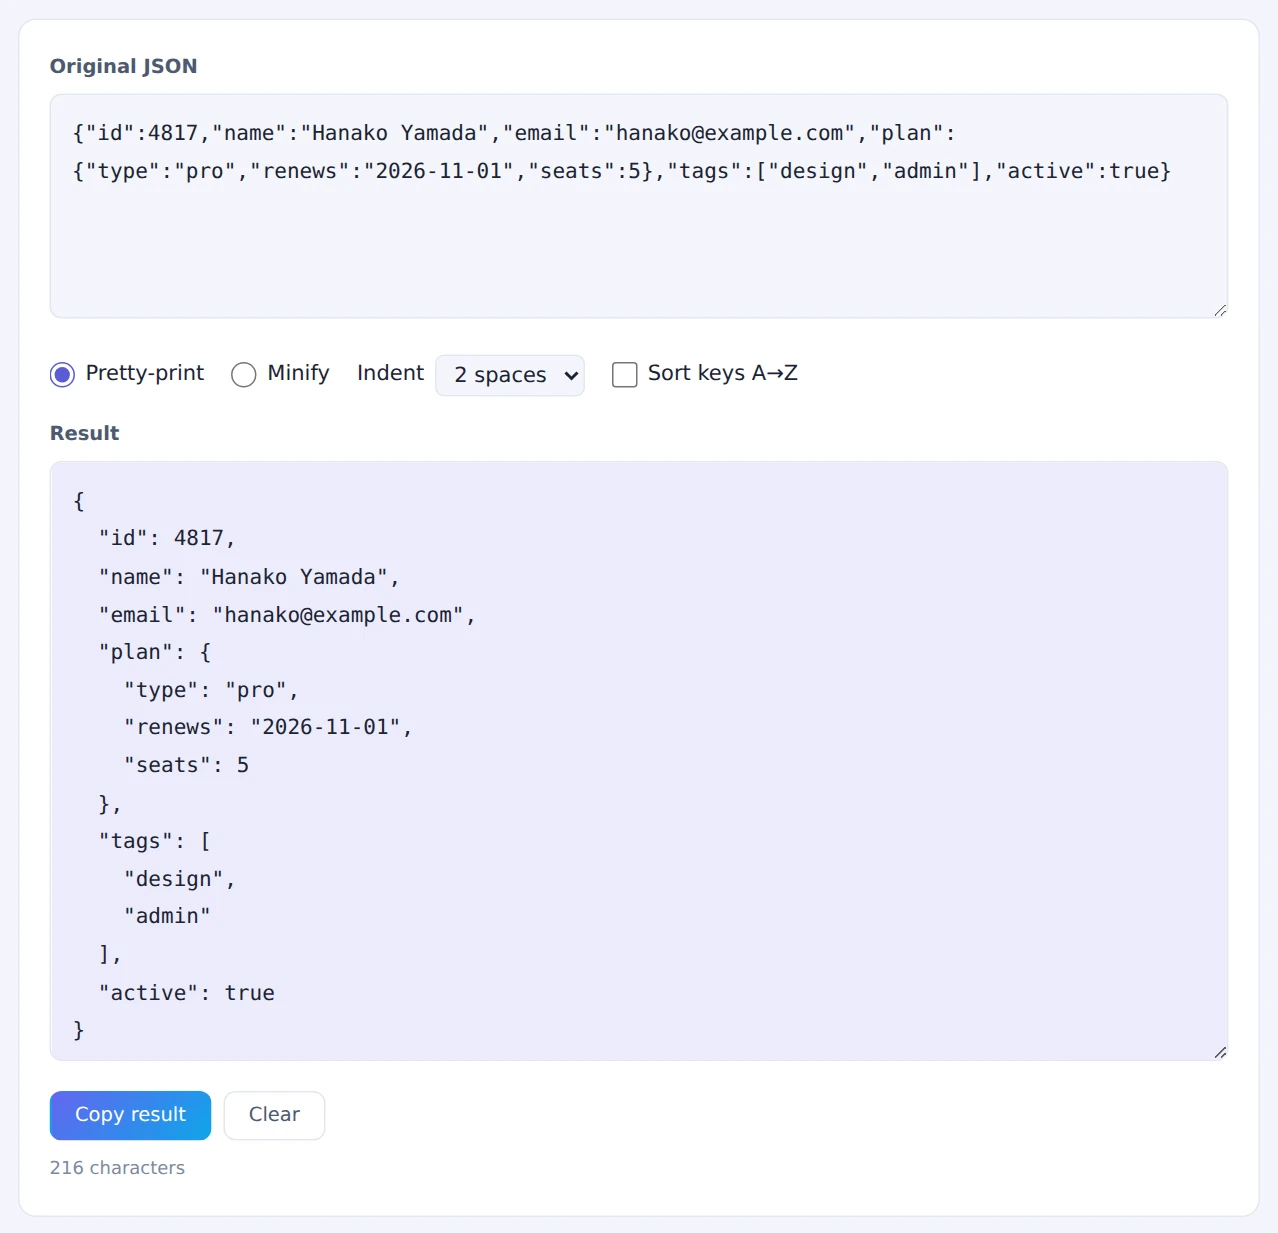The height and width of the screenshot is (1233, 1278).
Task: Click the 'Pretty-print' label text
Action: point(145,373)
